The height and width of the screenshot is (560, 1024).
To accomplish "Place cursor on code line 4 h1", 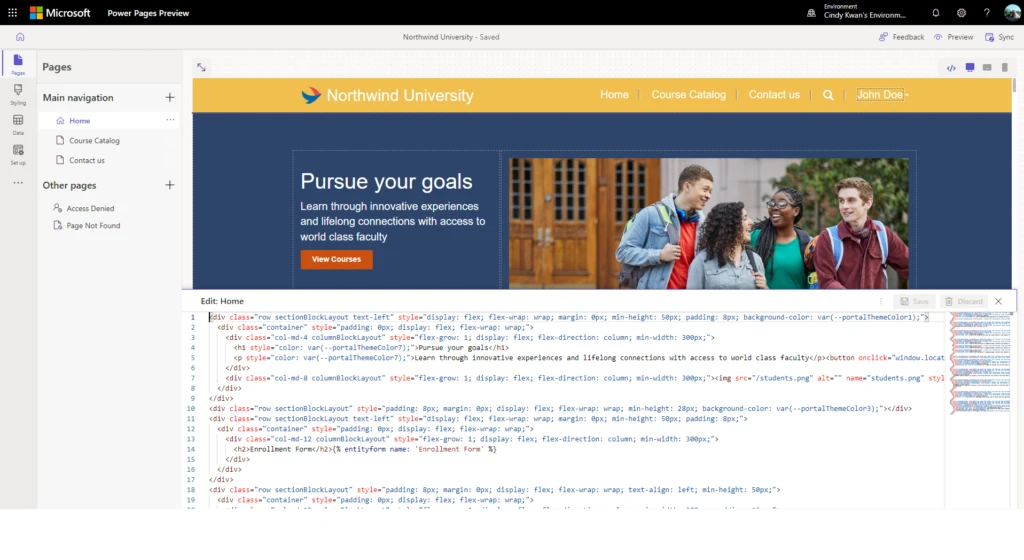I will (371, 348).
